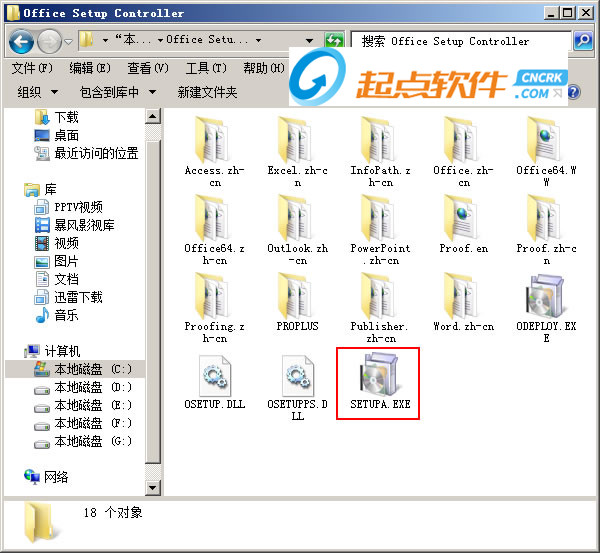Open the 下载 folder in sidebar
The image size is (600, 553).
56,117
